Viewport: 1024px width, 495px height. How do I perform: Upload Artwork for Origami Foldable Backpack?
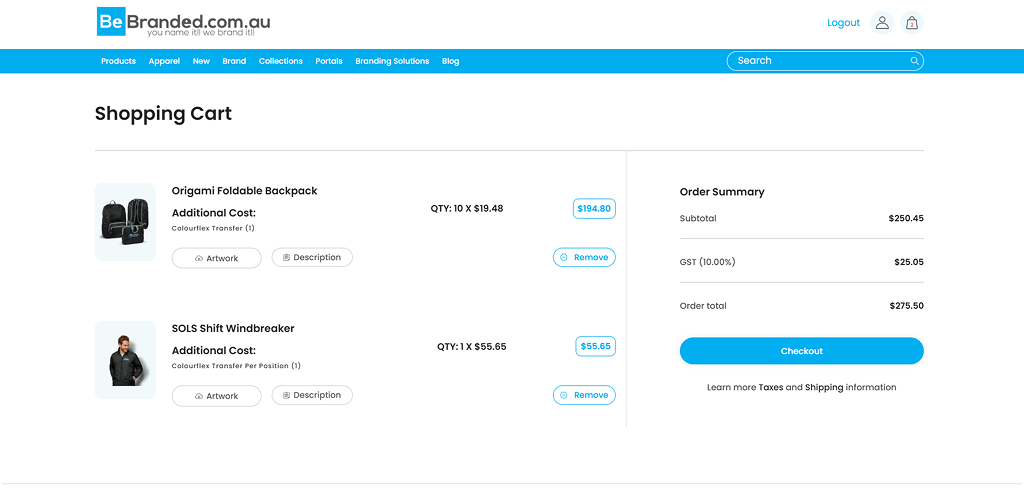[216, 258]
